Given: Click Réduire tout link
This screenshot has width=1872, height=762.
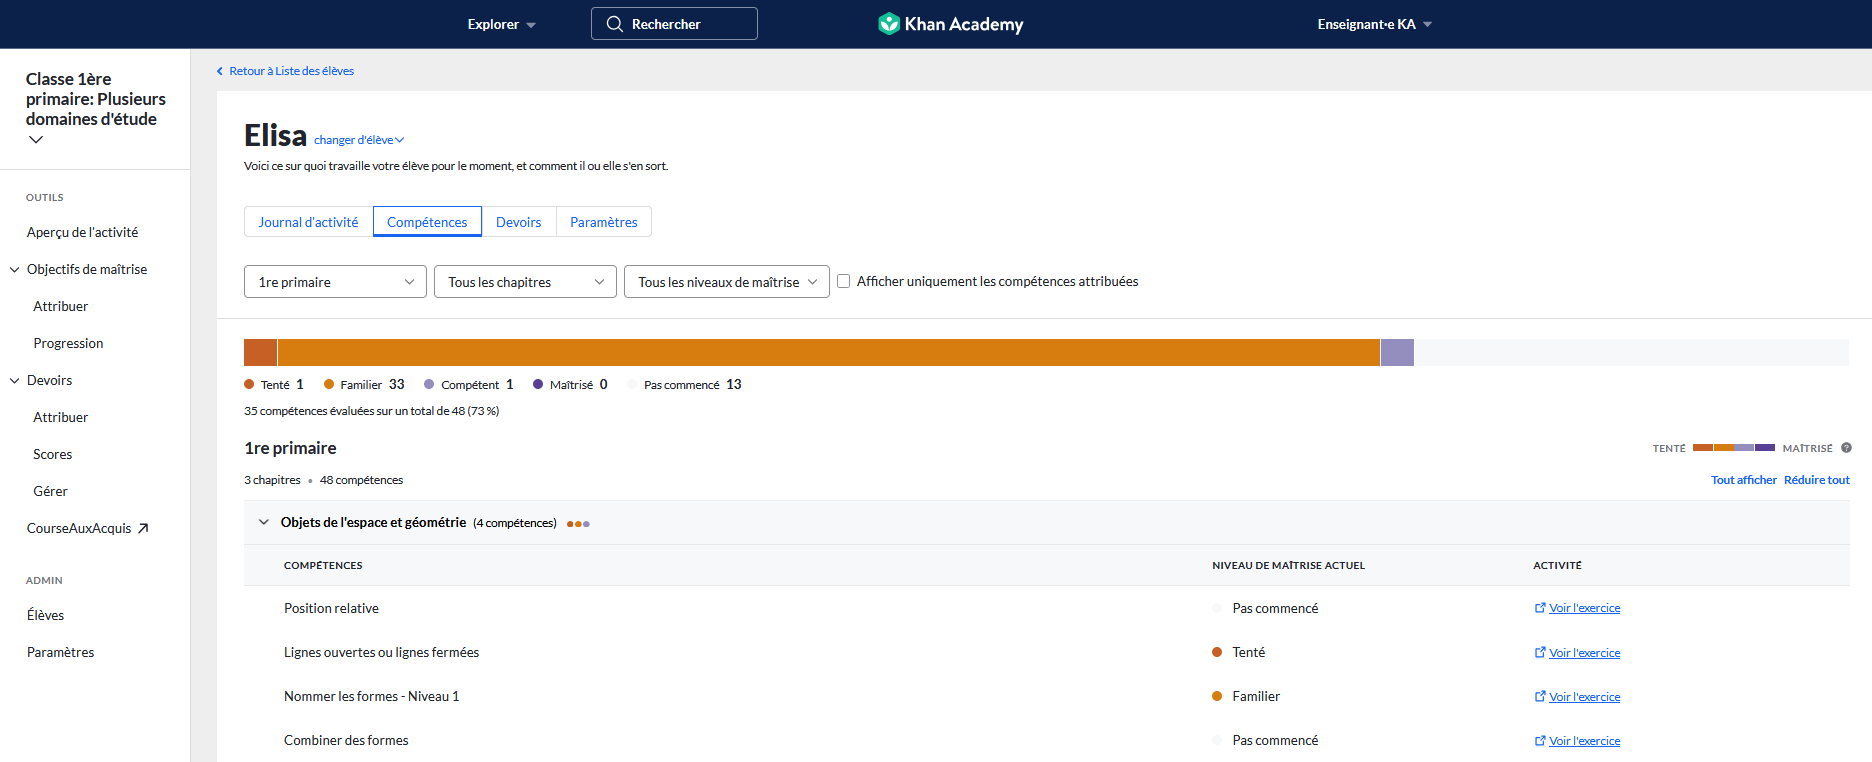Looking at the screenshot, I should (1817, 480).
